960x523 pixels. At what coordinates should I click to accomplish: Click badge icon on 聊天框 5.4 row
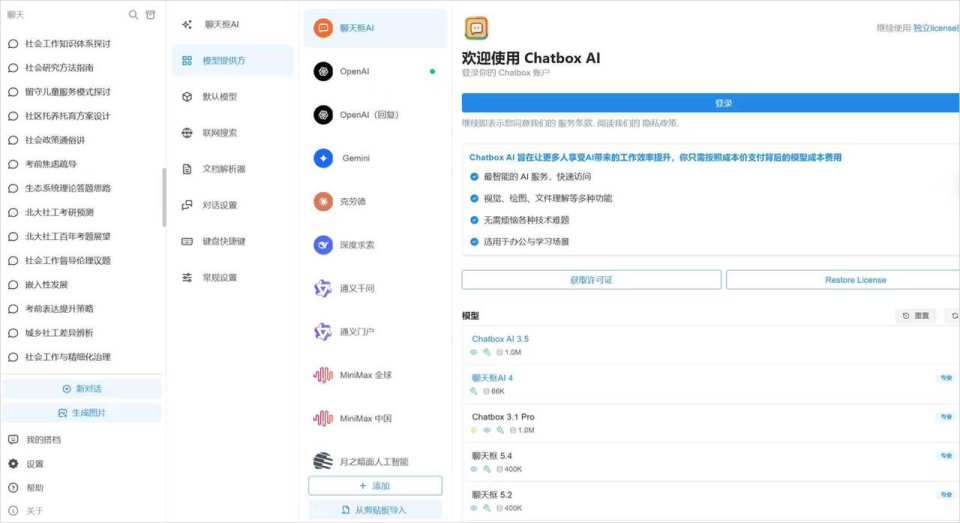[x=947, y=456]
